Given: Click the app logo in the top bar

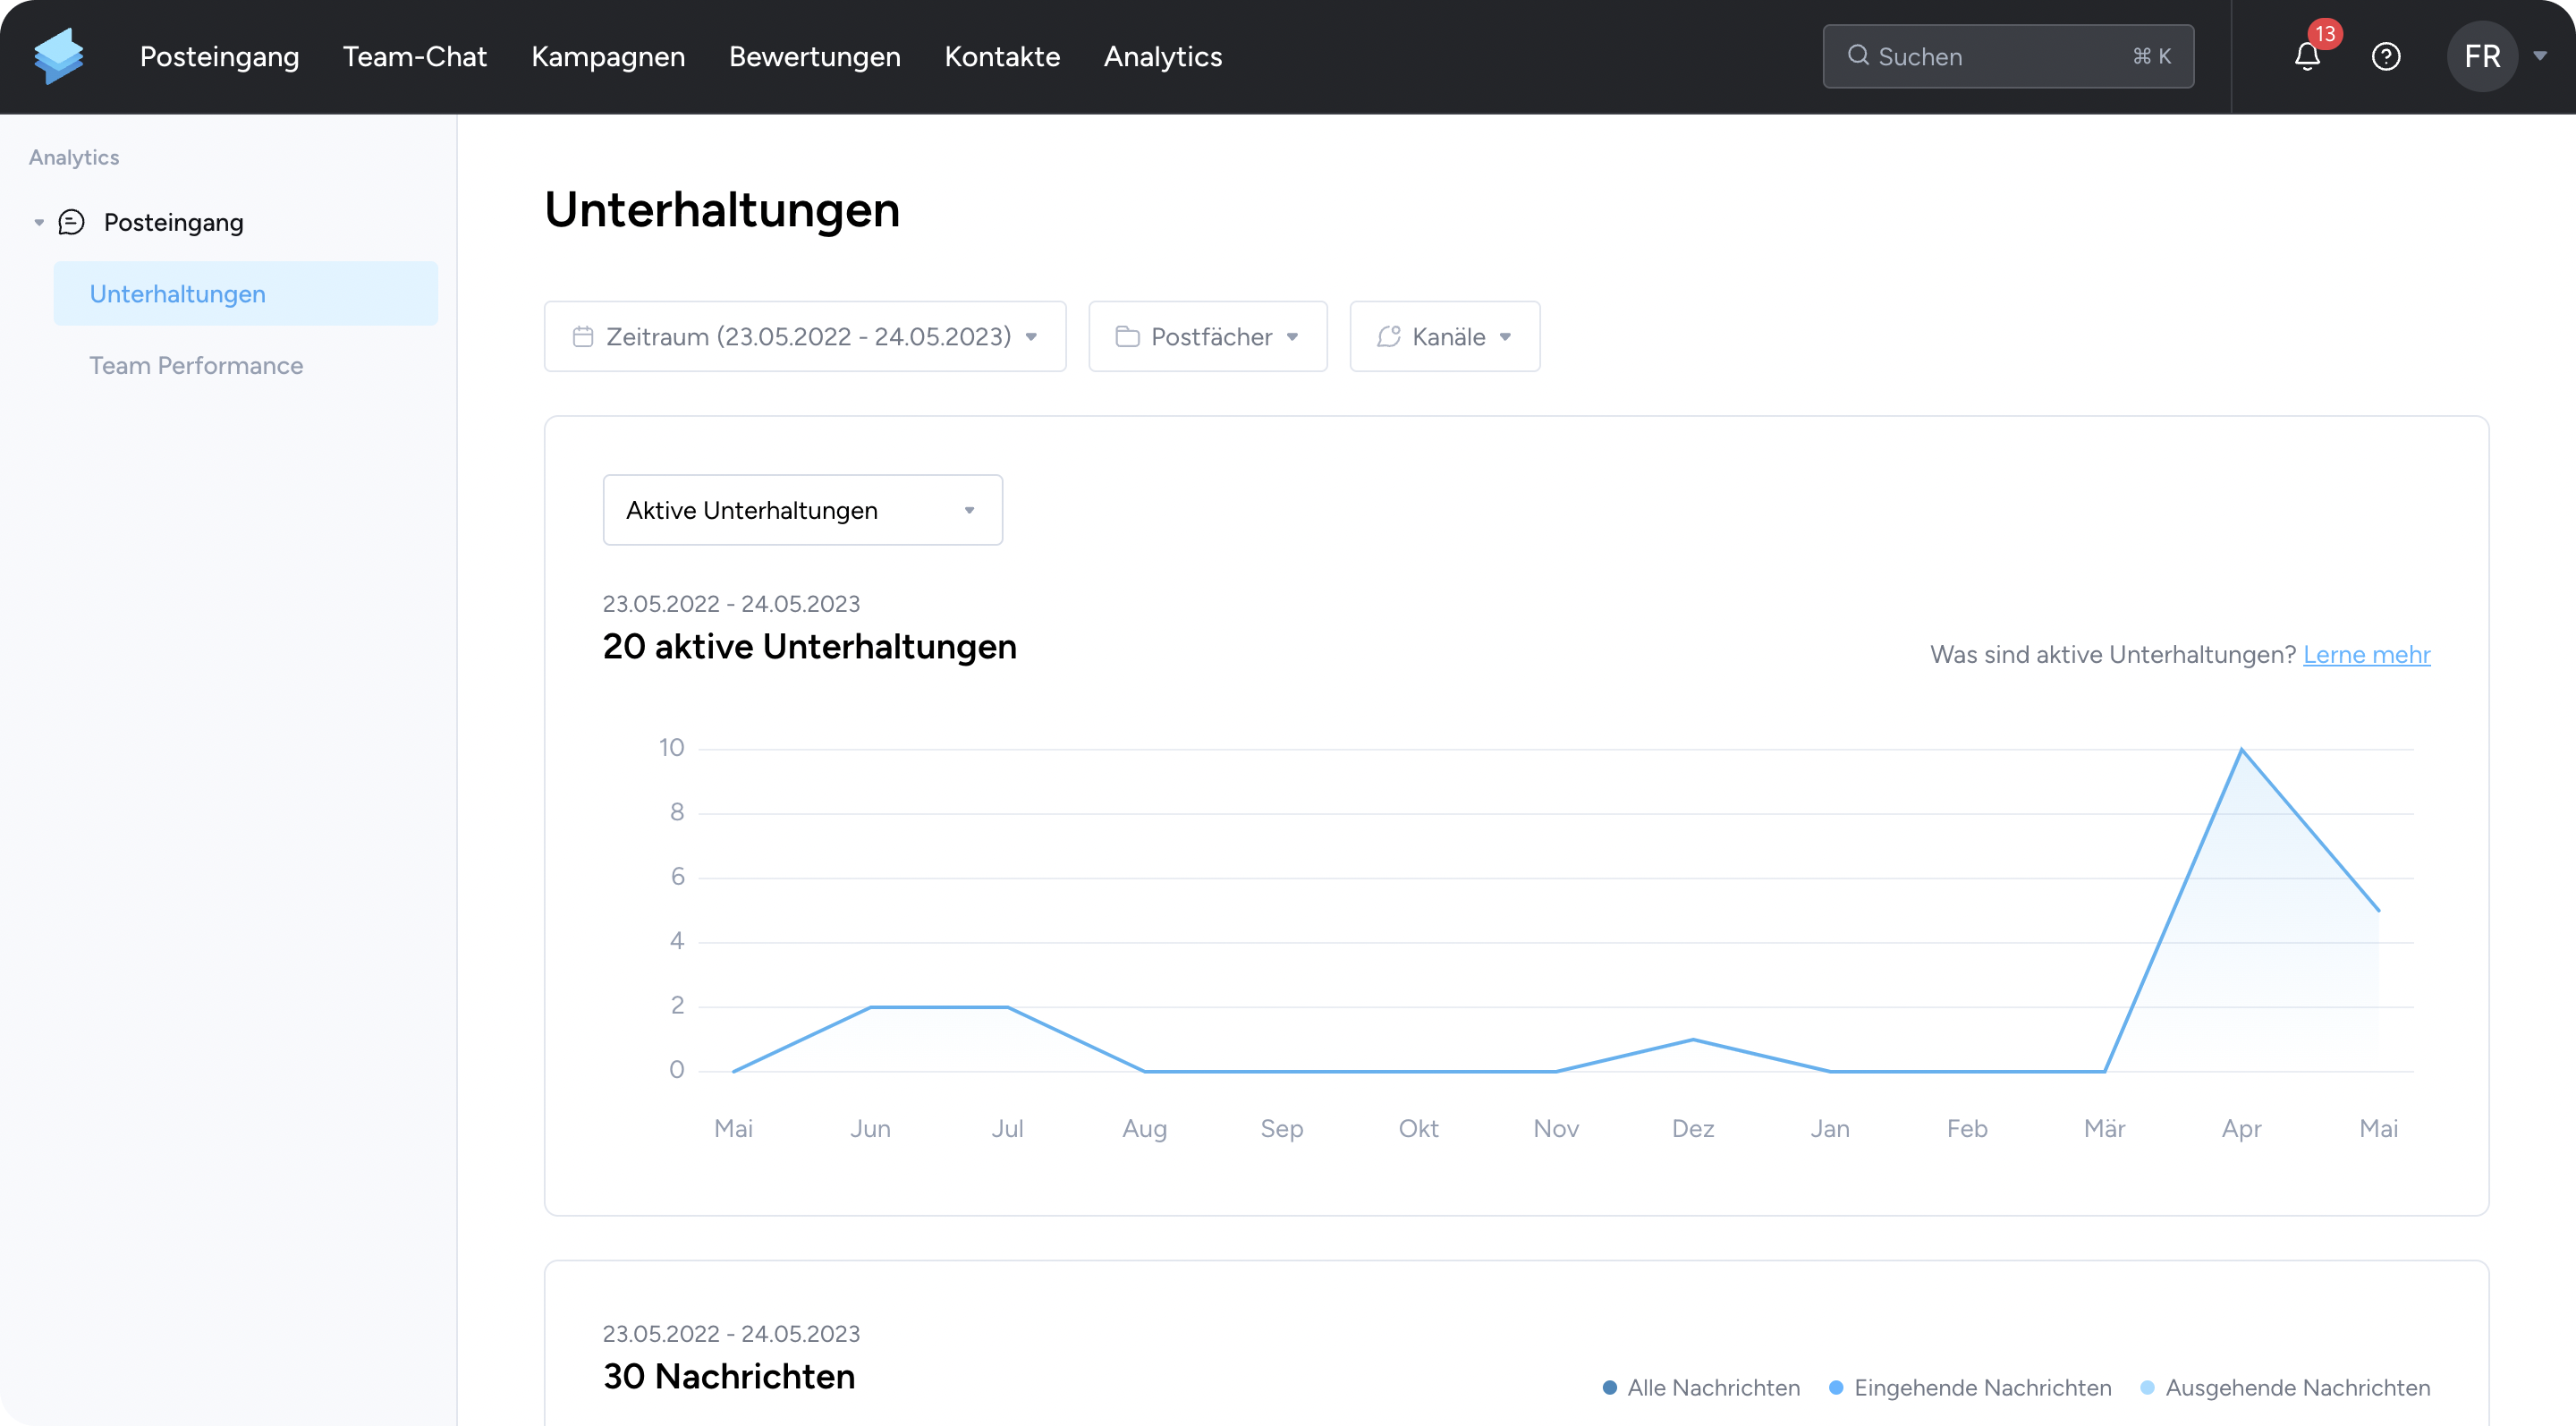Looking at the screenshot, I should tap(58, 56).
